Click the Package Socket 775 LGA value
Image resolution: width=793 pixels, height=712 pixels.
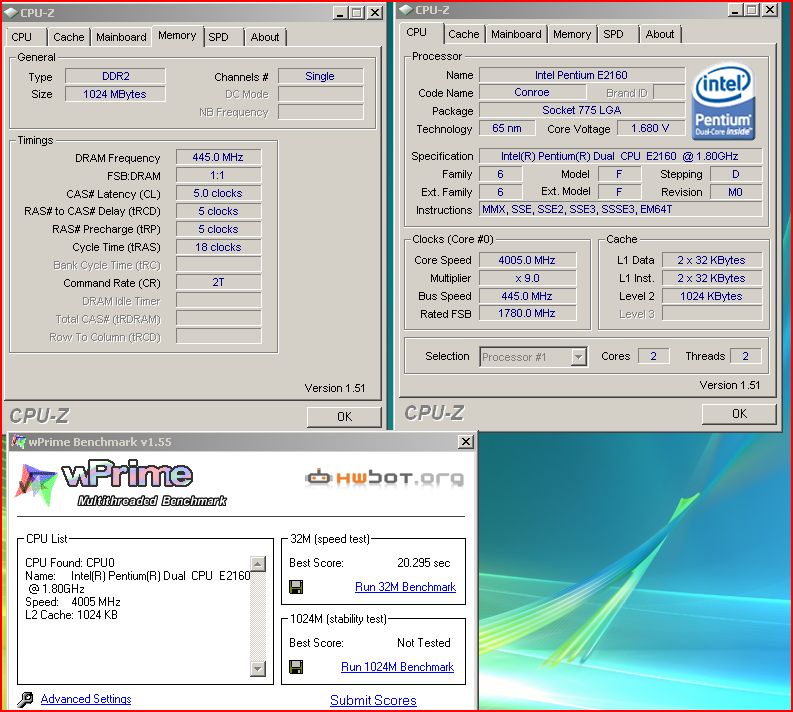pyautogui.click(x=582, y=110)
